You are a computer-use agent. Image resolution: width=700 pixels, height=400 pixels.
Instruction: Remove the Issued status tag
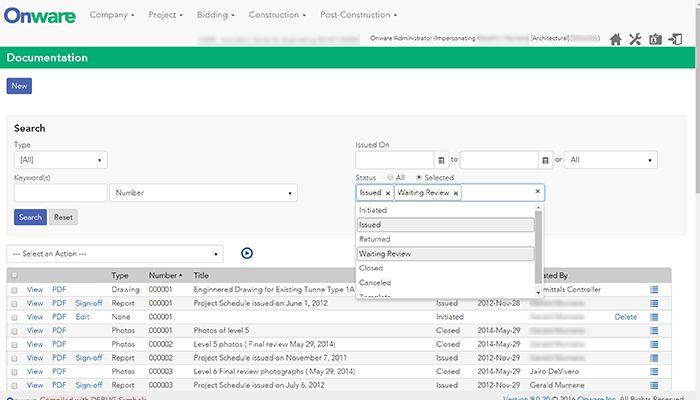pyautogui.click(x=388, y=193)
